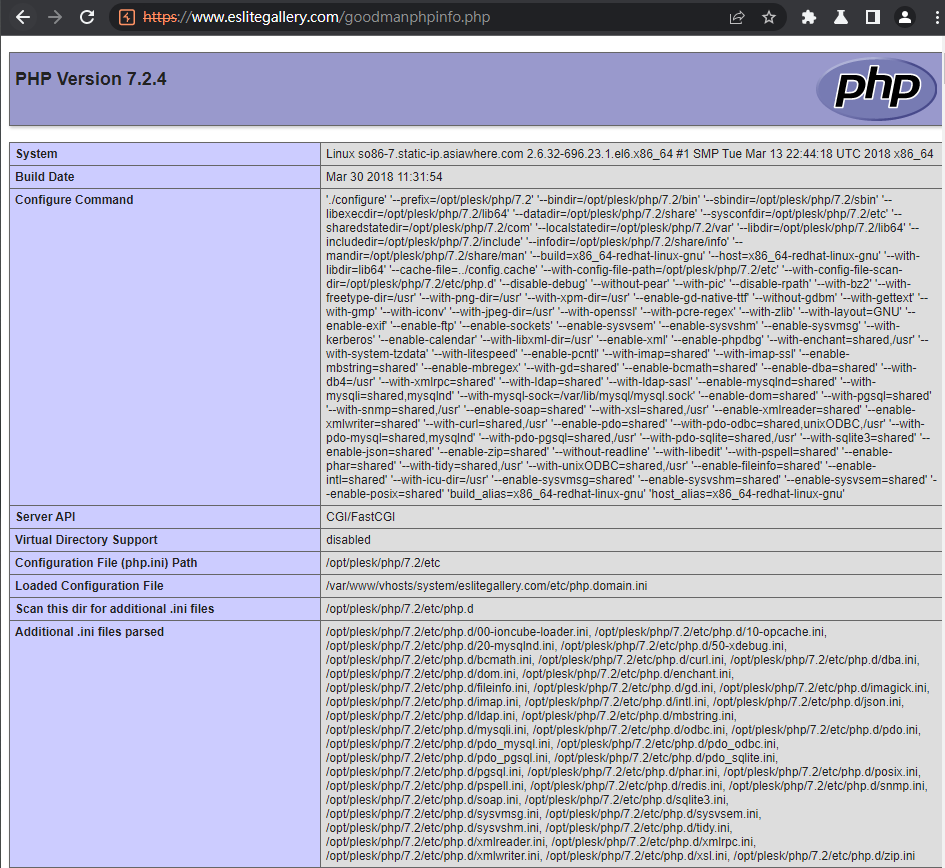This screenshot has height=868, width=945.
Task: Select the Additional .ini files parsed label
Action: (89, 631)
